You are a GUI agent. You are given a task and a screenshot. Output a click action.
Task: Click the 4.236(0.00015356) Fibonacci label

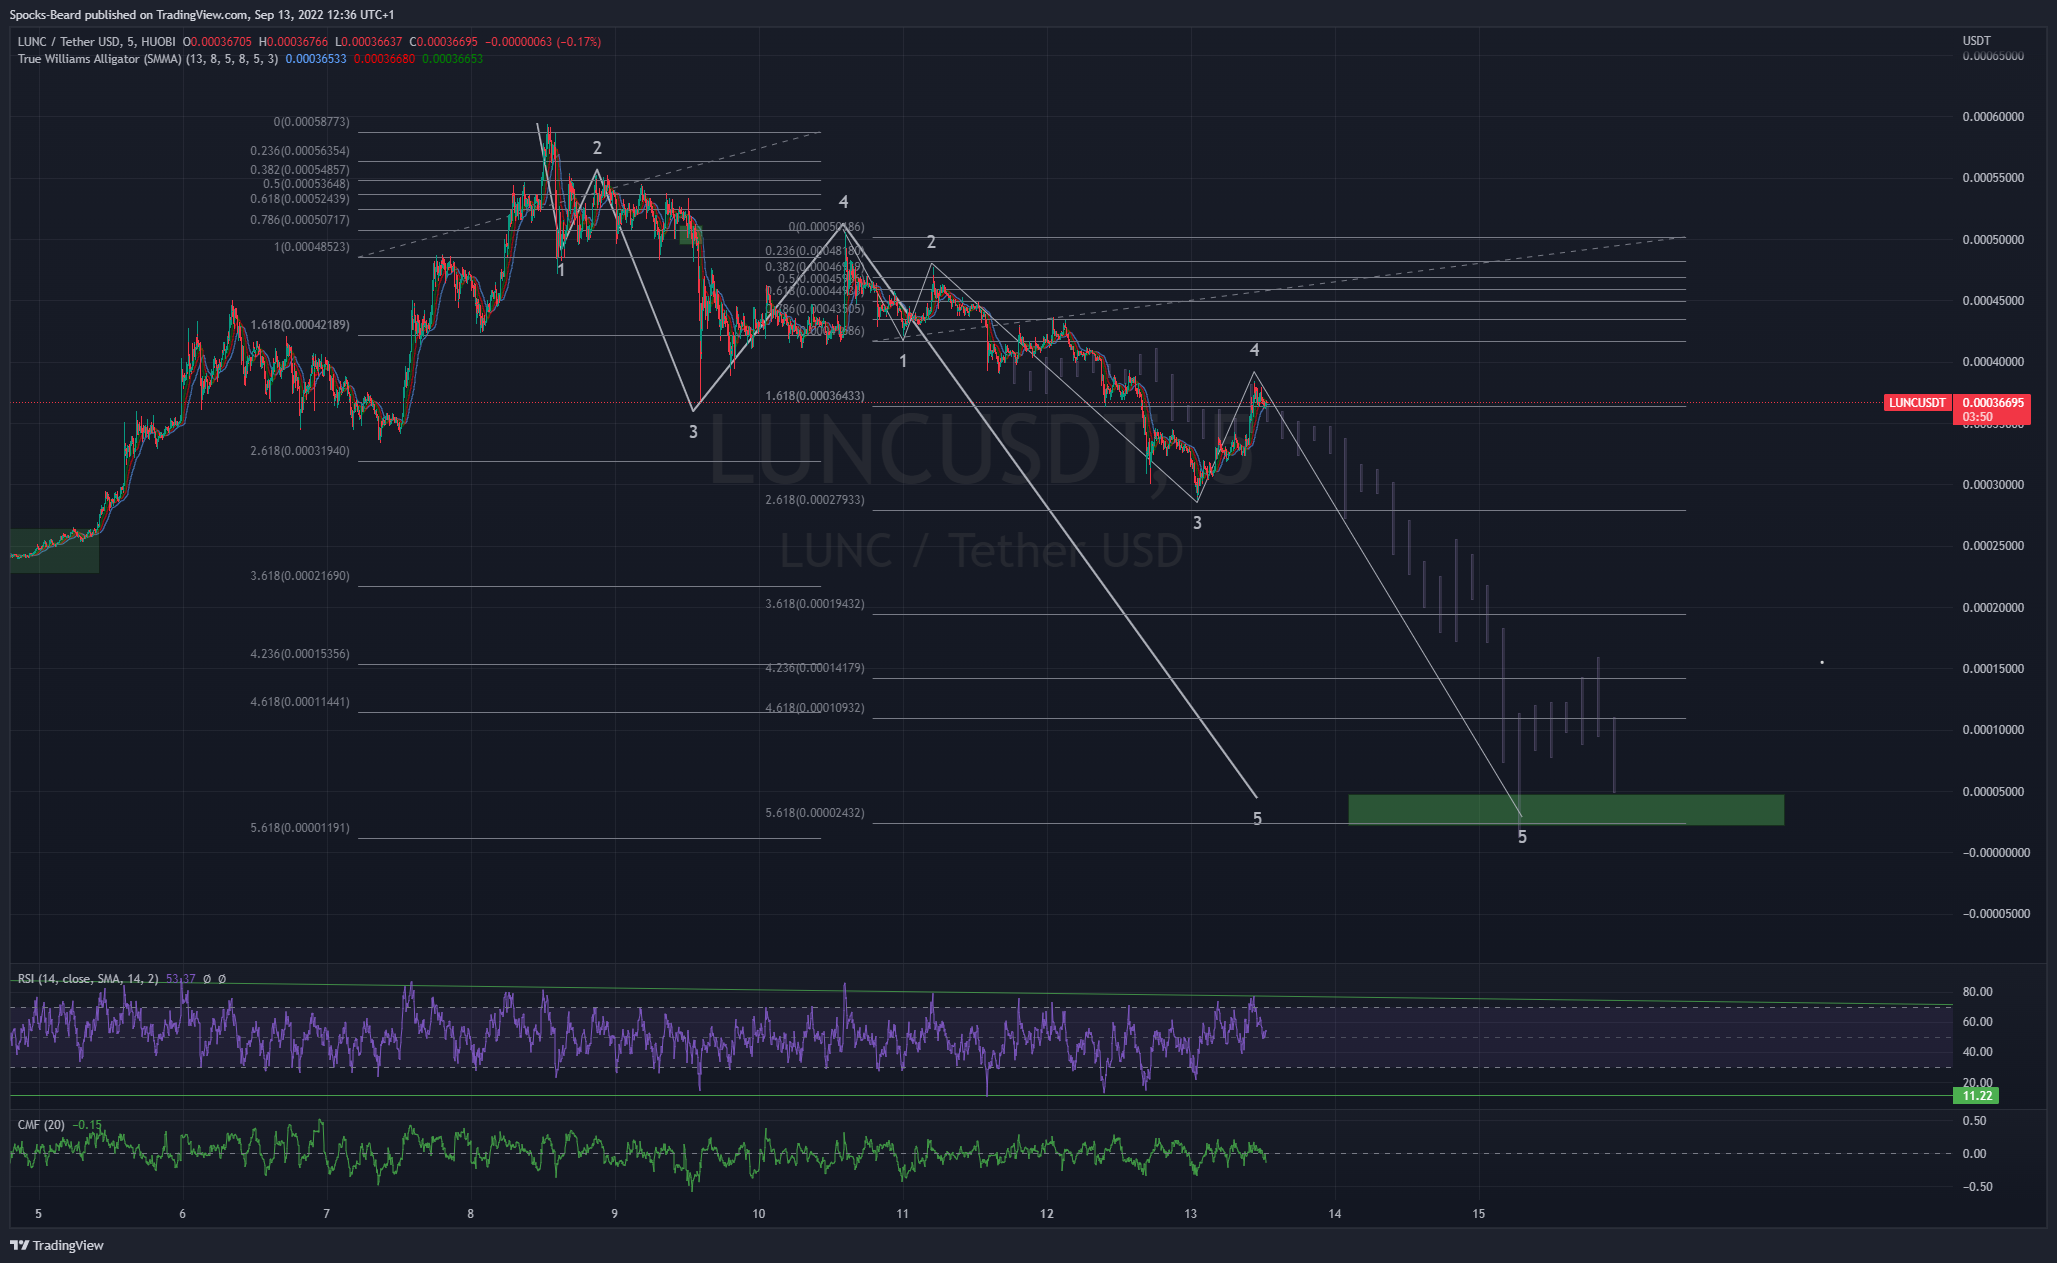click(300, 654)
